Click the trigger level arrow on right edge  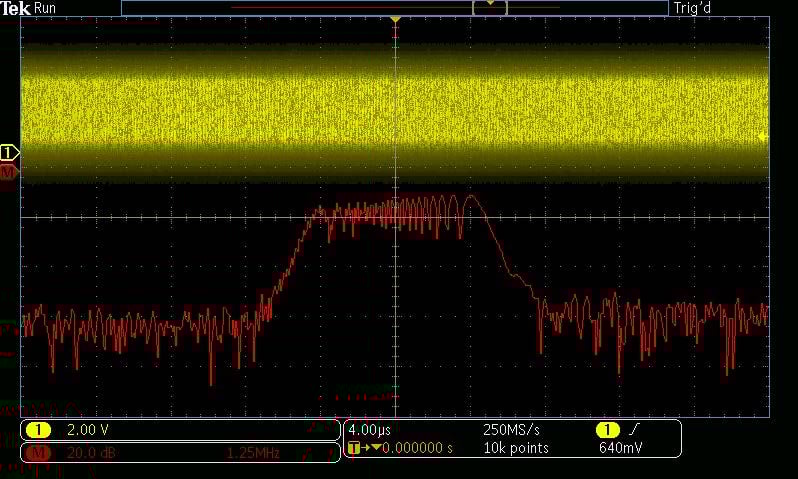click(763, 136)
